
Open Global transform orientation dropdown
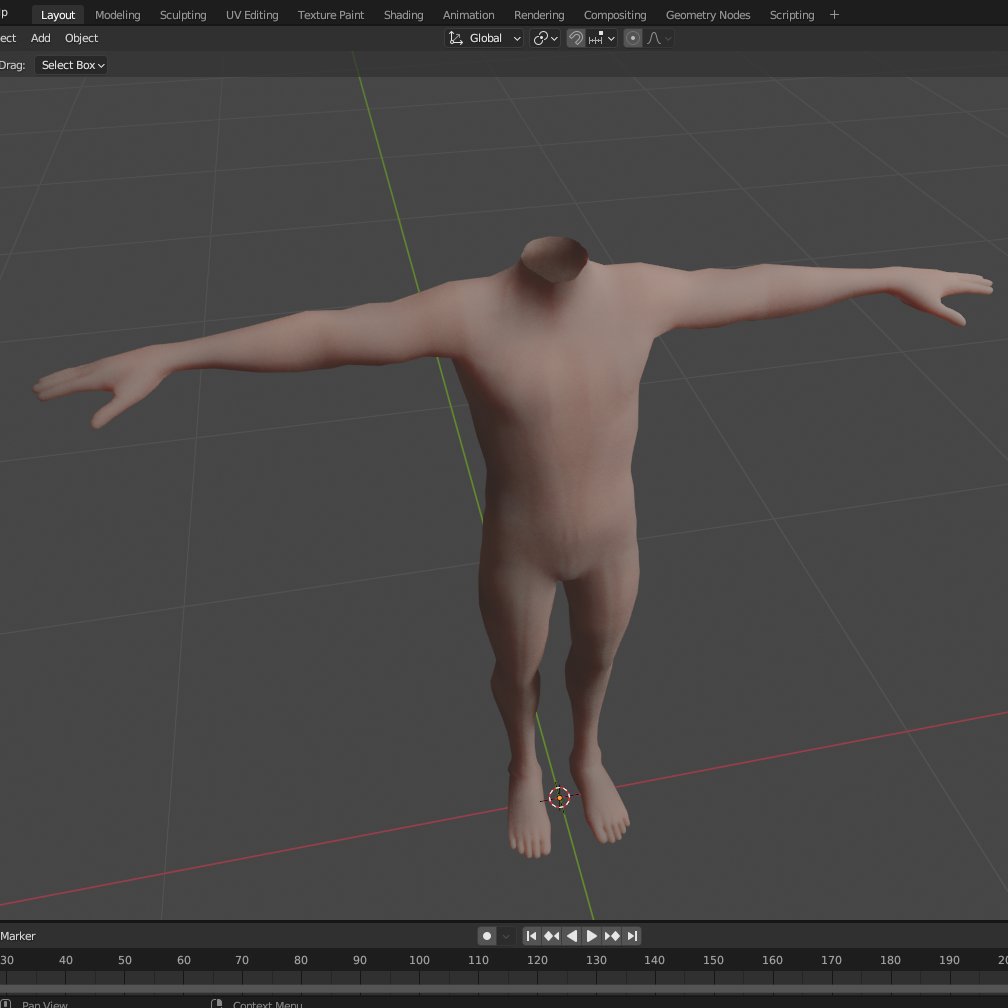(484, 39)
